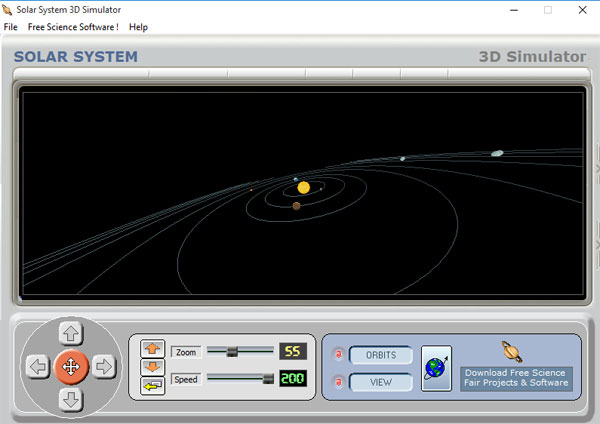Click the VIEW button
The width and height of the screenshot is (600, 424).
(x=380, y=382)
